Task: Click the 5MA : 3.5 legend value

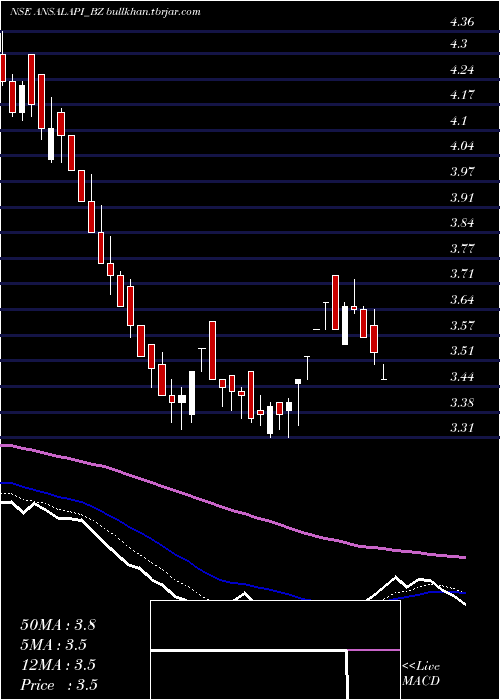Action: tap(53, 645)
